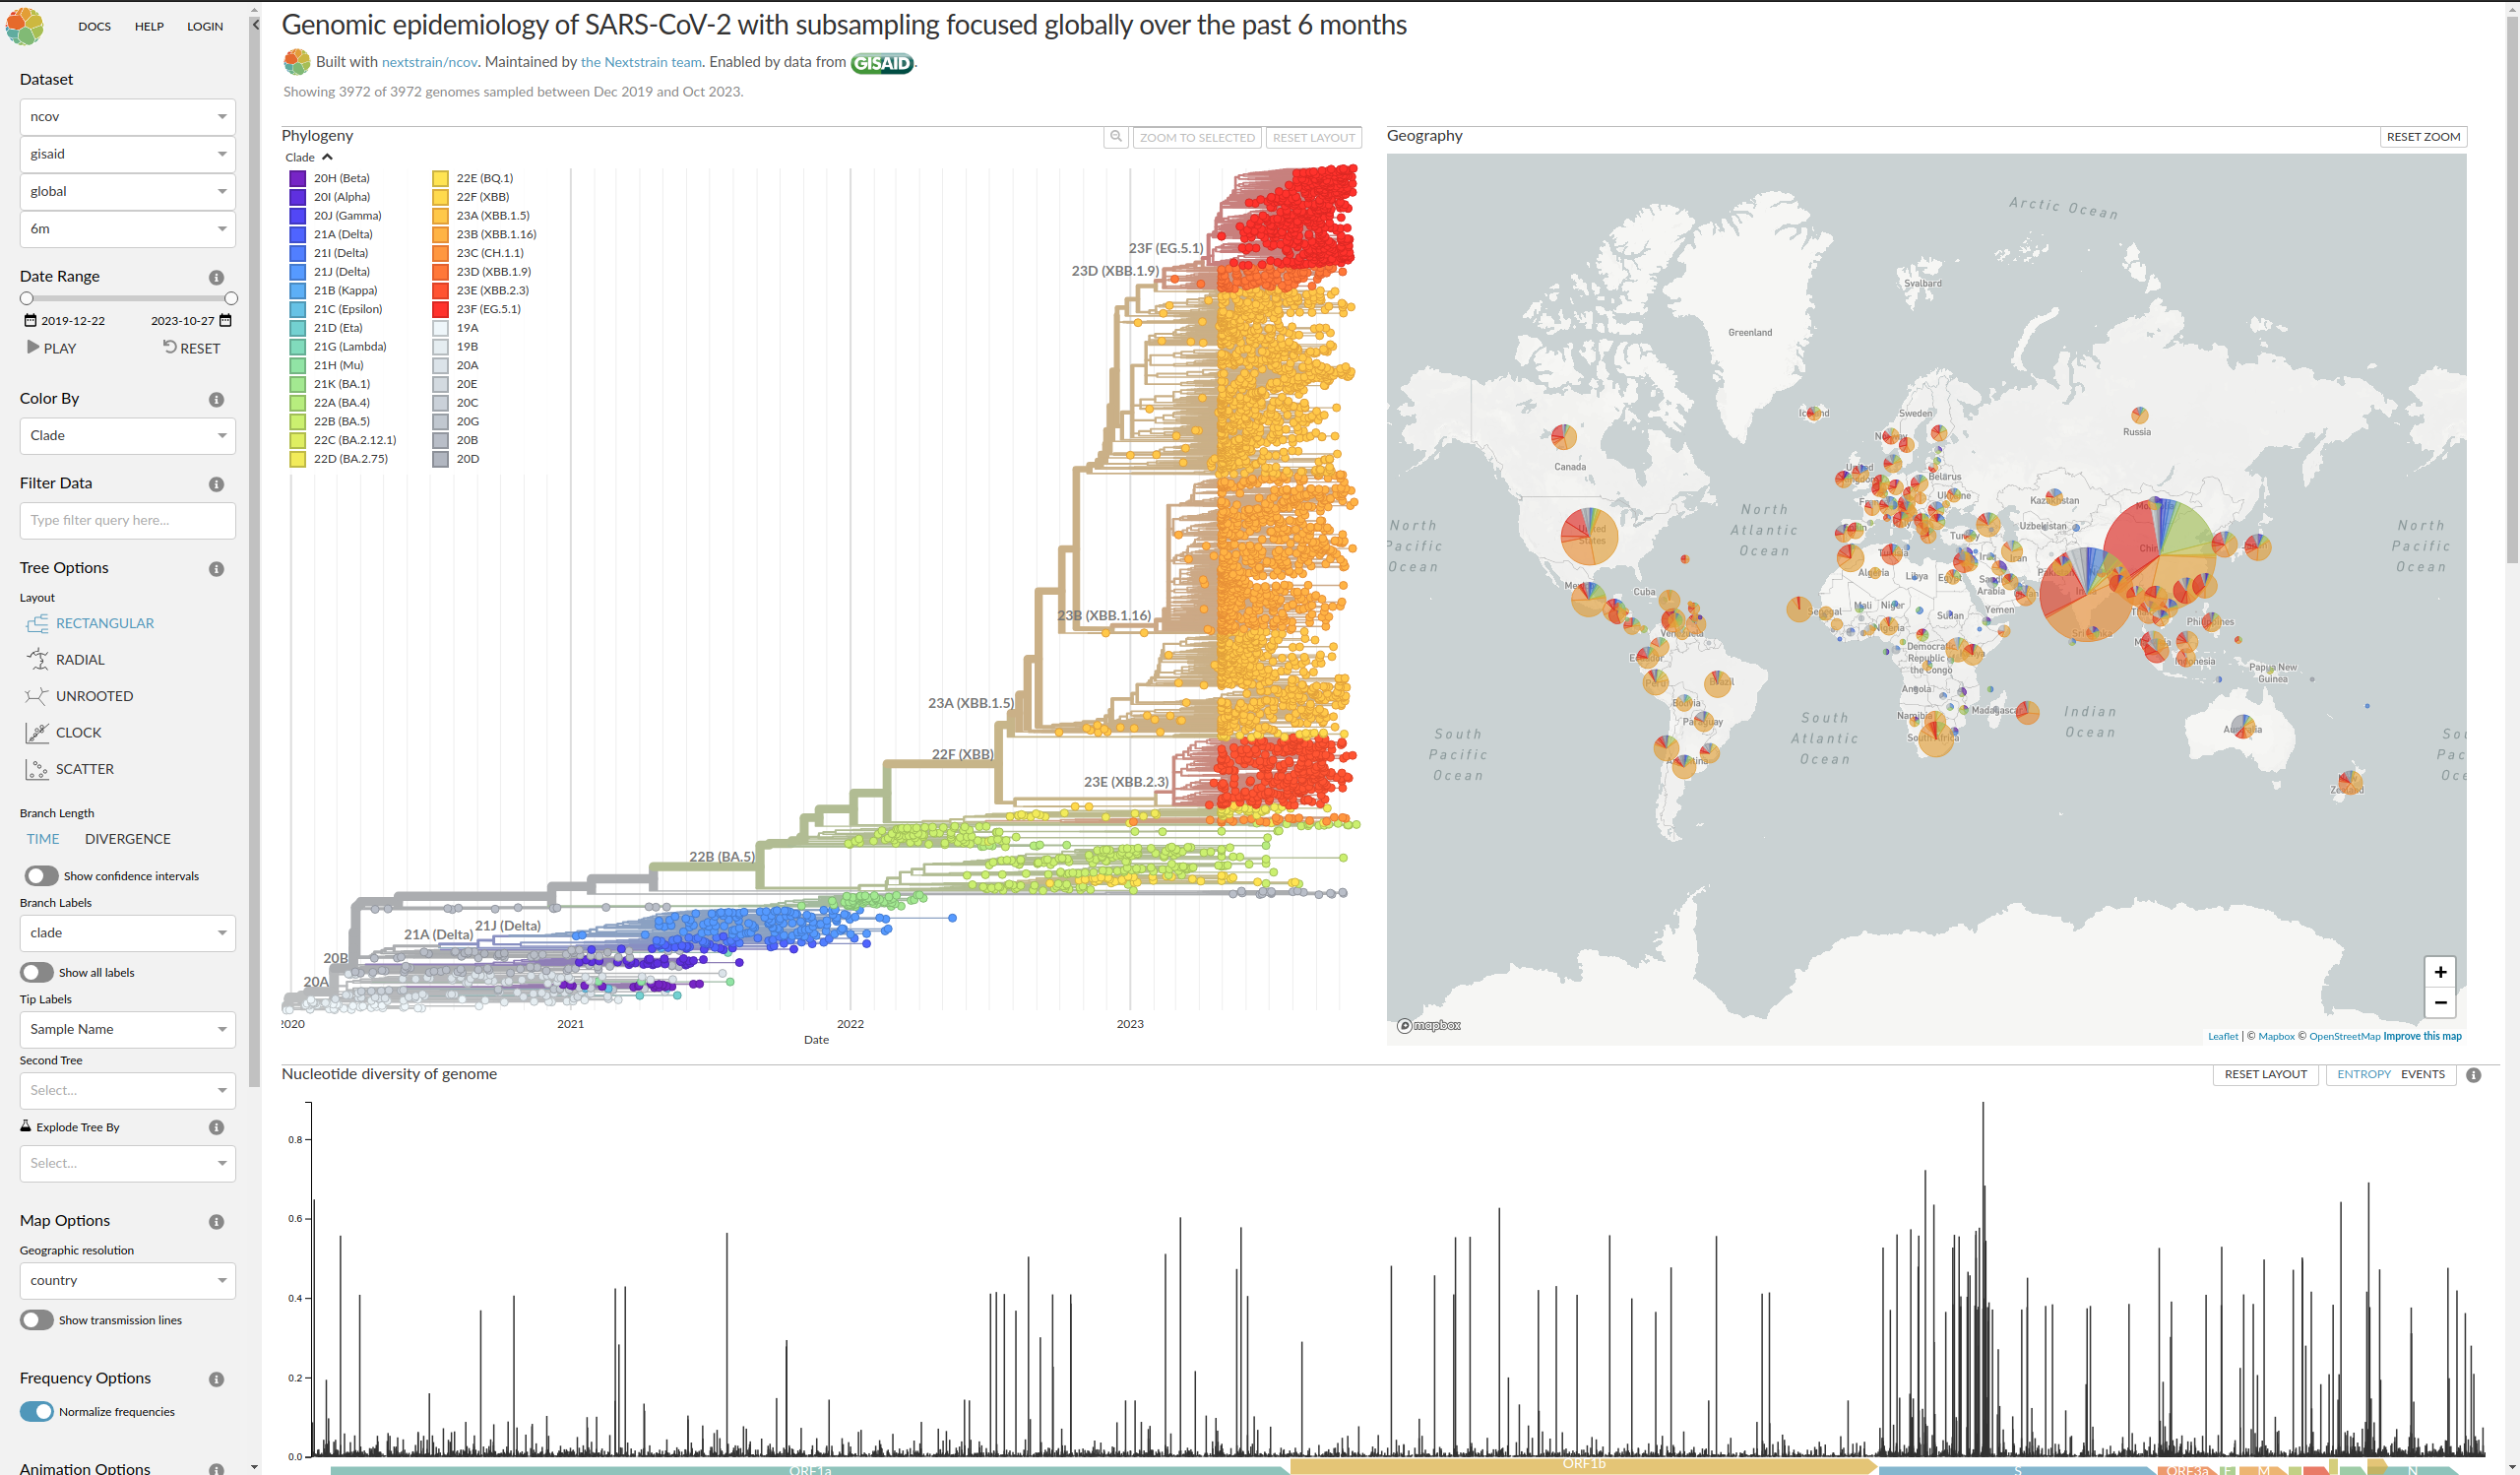The height and width of the screenshot is (1475, 2520).
Task: Open the end date calendar icon
Action: pyautogui.click(x=226, y=321)
